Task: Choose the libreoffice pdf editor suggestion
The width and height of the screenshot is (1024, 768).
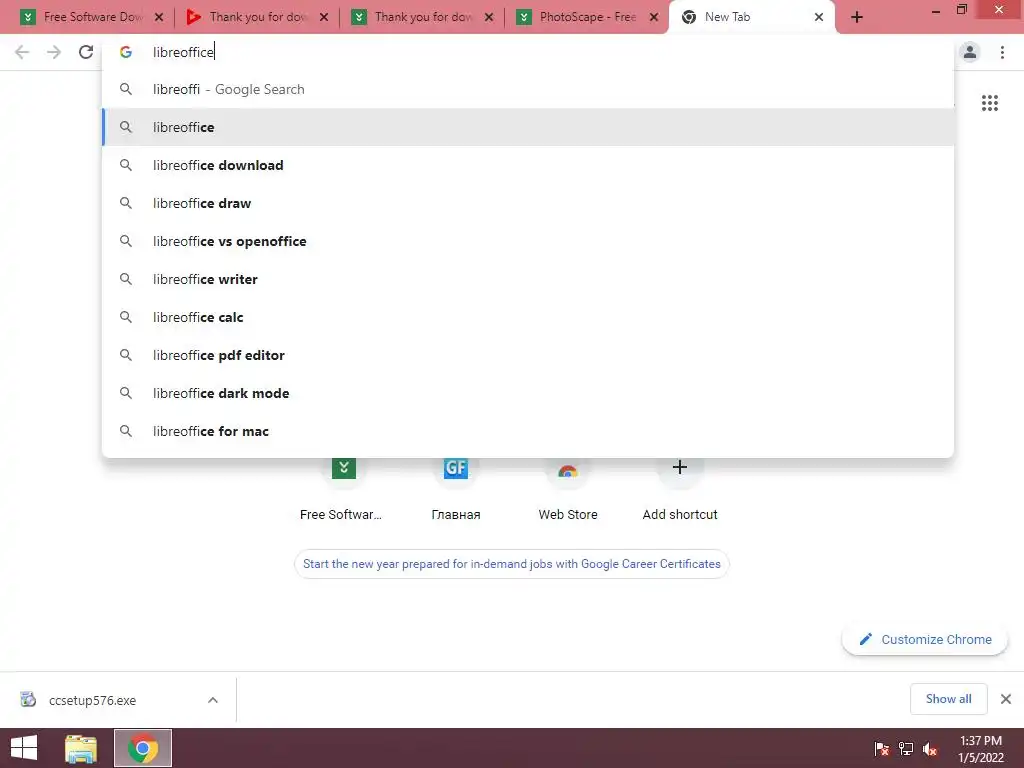Action: coord(528,355)
